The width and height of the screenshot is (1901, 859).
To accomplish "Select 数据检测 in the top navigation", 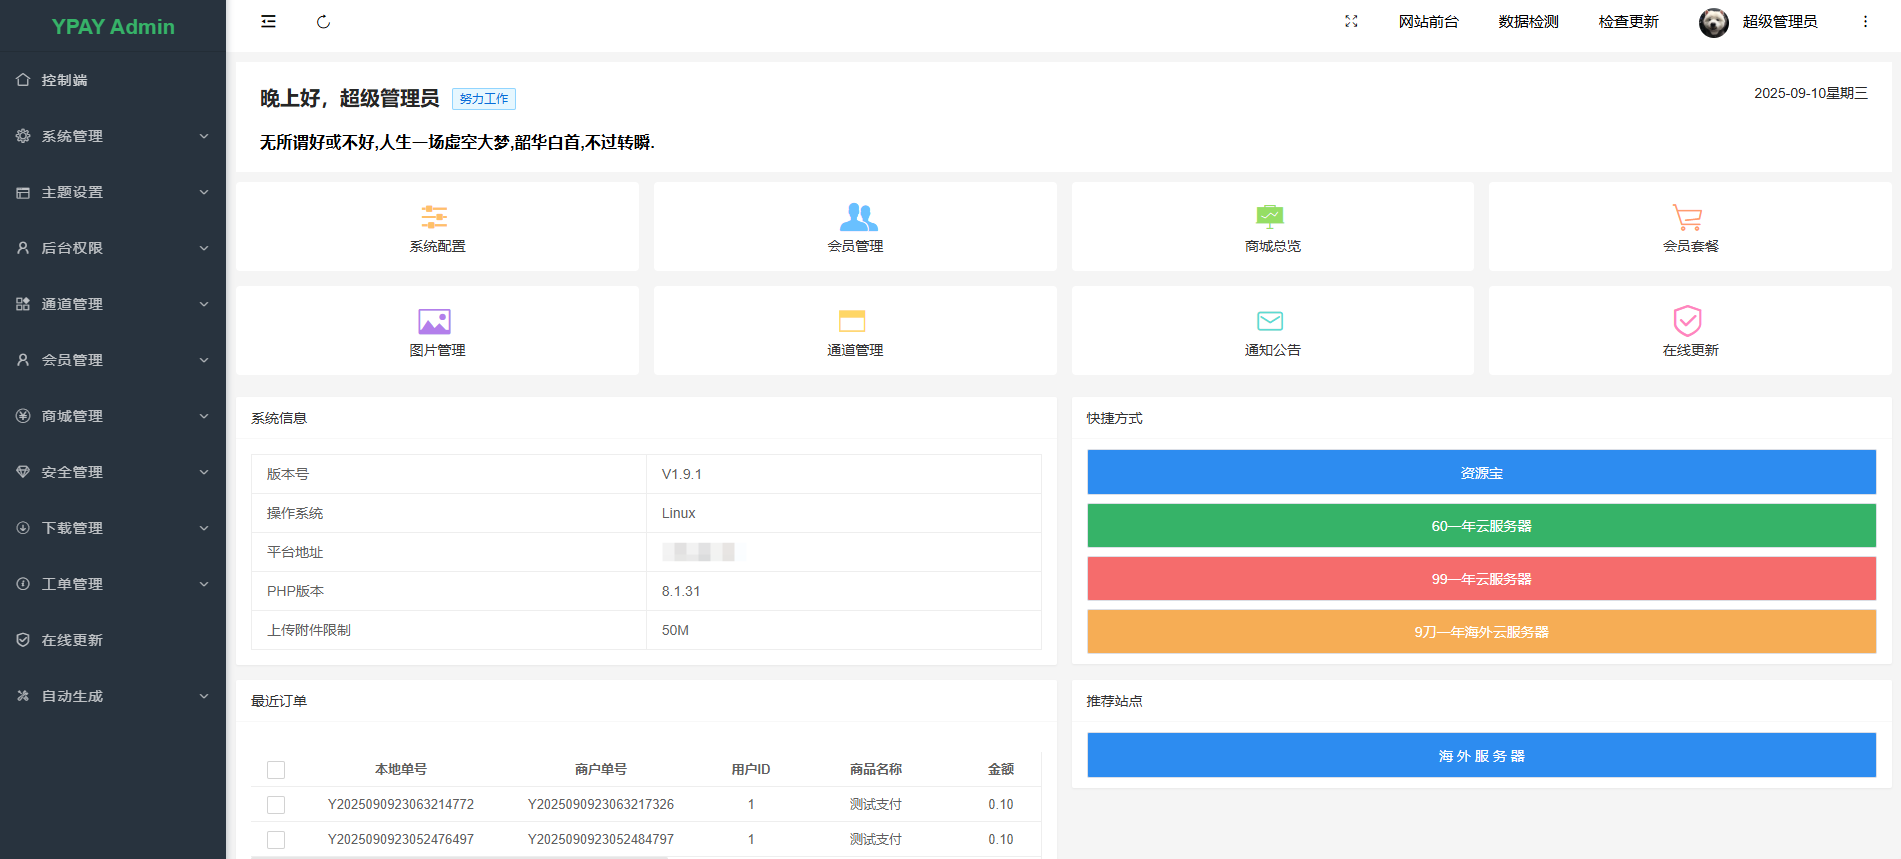I will (x=1528, y=22).
